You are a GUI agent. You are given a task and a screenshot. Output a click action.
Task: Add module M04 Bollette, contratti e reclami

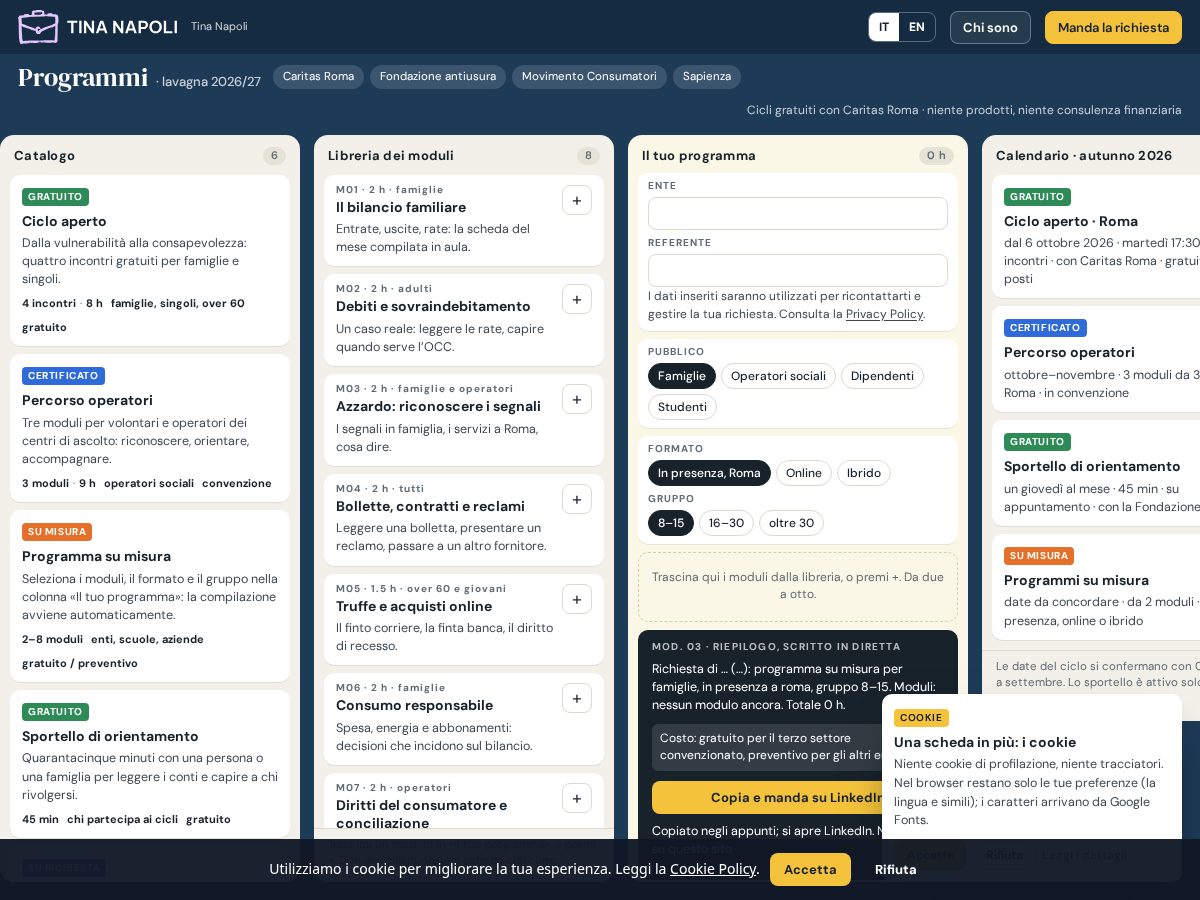[x=577, y=499]
